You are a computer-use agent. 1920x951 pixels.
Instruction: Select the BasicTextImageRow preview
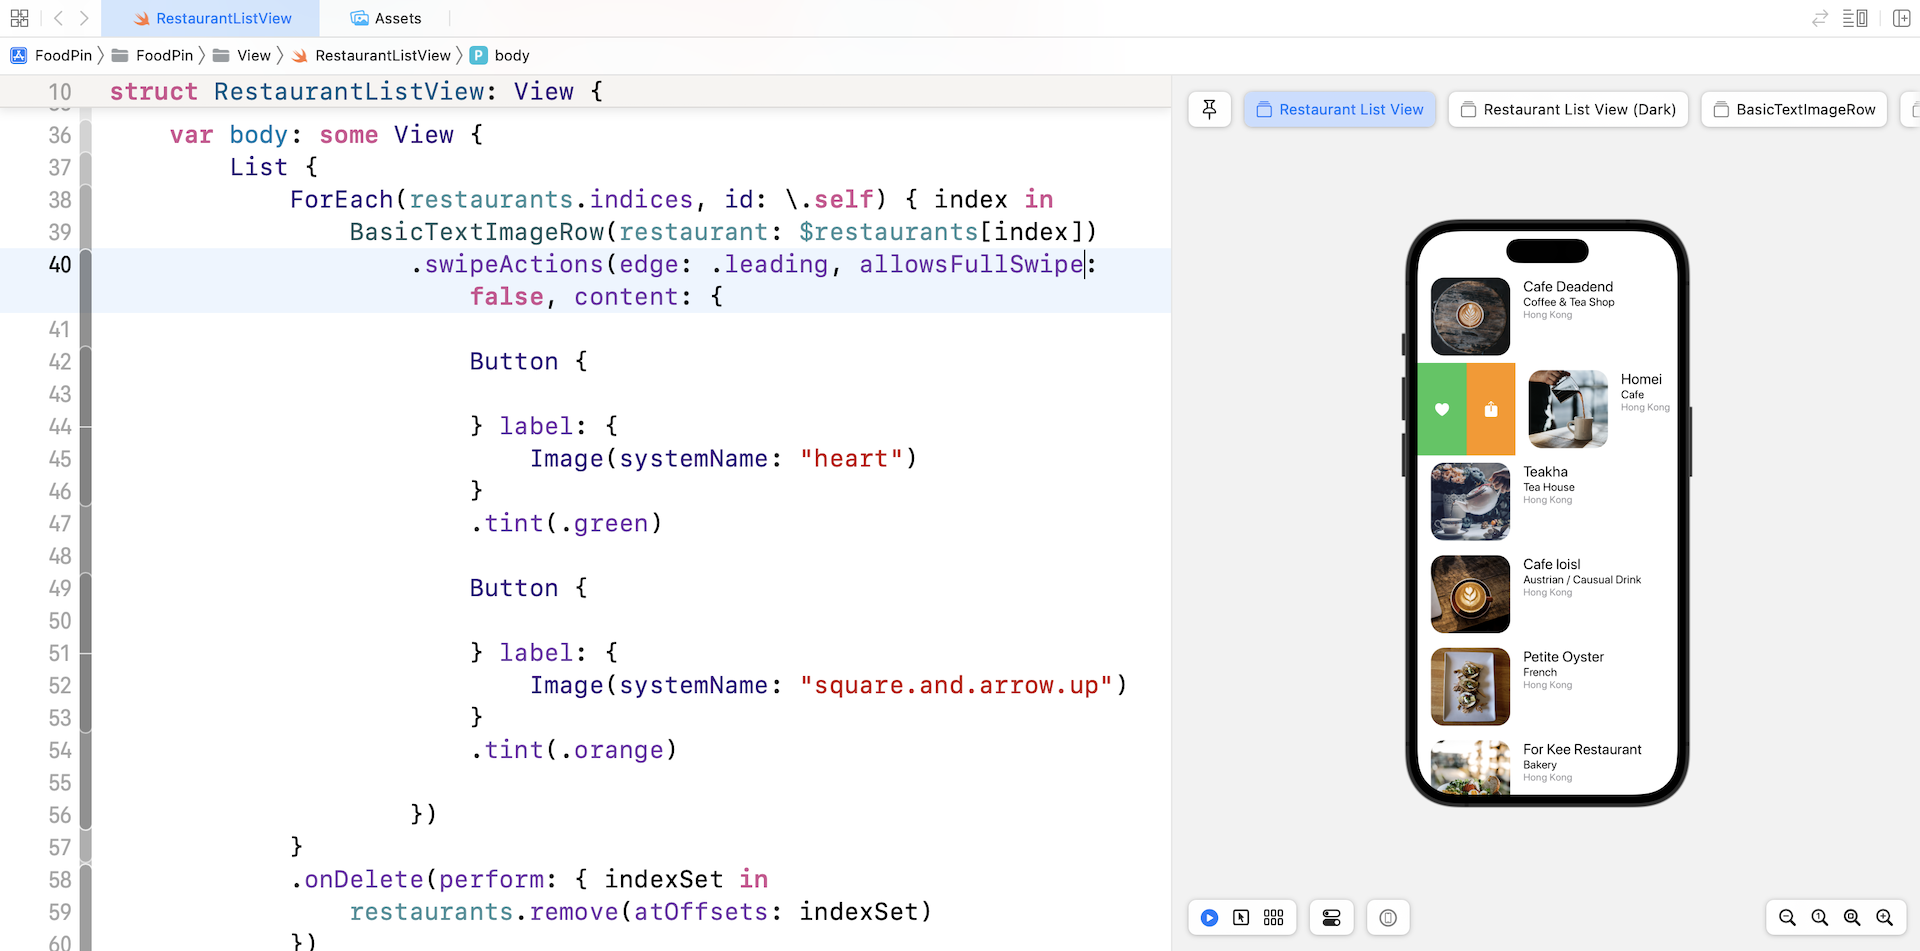[1794, 109]
